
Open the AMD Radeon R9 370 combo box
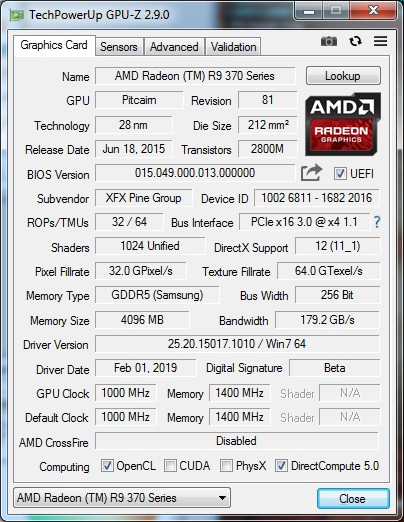122,498
